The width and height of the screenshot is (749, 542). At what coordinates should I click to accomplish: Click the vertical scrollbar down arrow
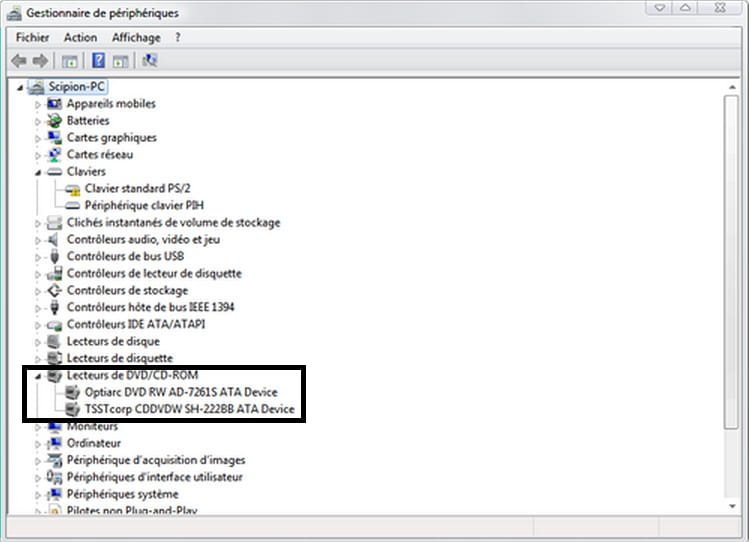point(730,507)
